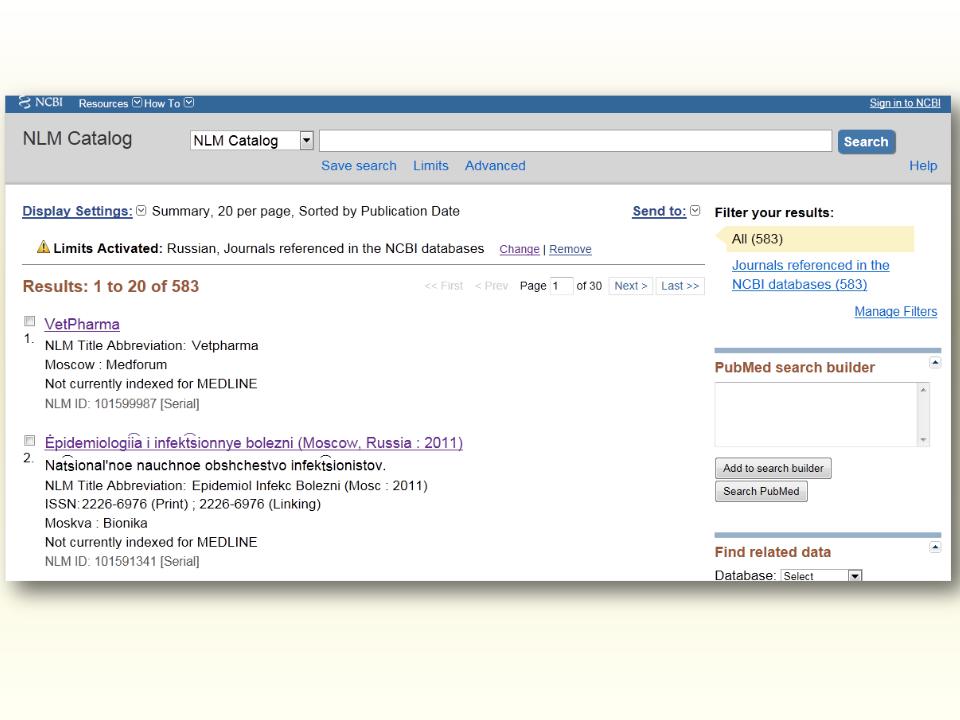Click the Save search link

[x=358, y=165]
